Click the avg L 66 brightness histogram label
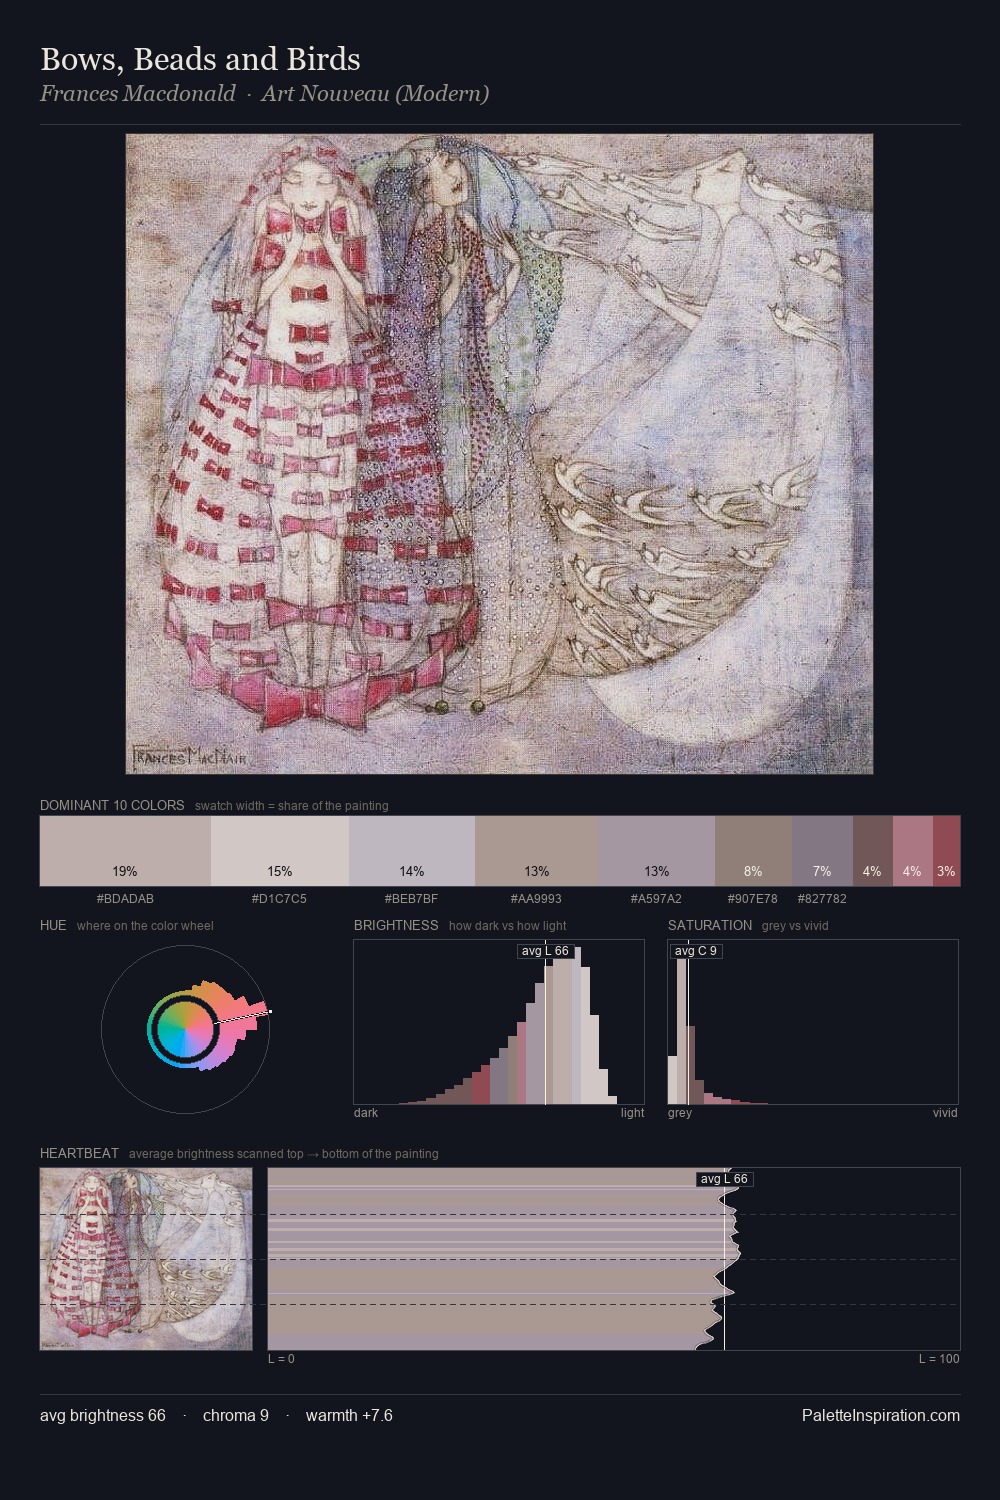Image resolution: width=1000 pixels, height=1500 pixels. coord(545,951)
